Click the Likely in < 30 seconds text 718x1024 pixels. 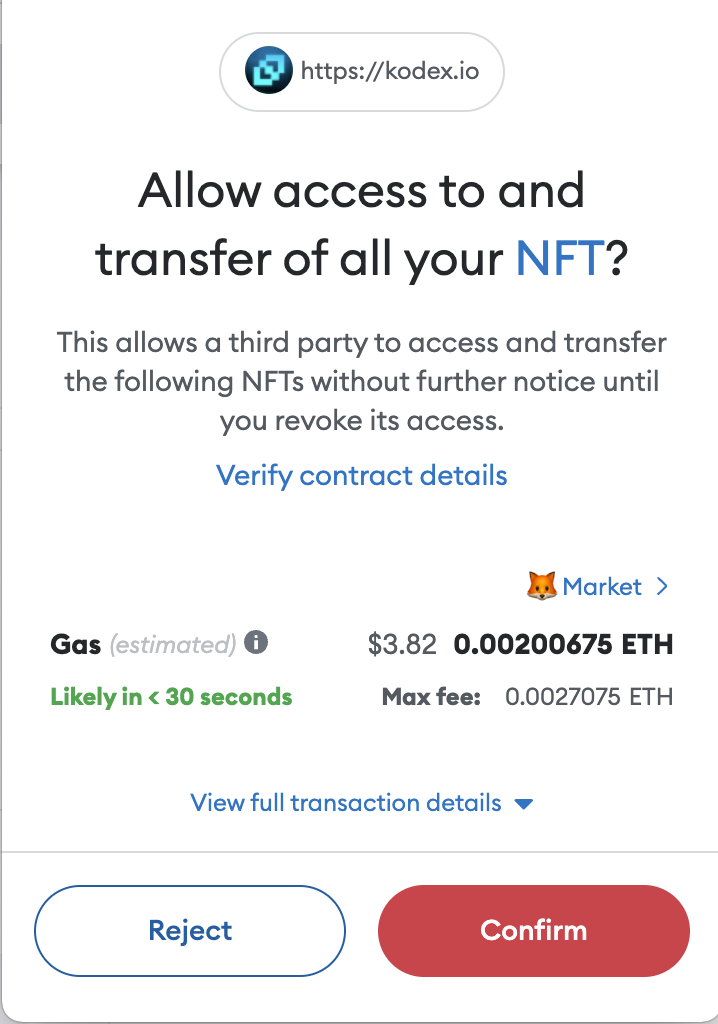171,697
